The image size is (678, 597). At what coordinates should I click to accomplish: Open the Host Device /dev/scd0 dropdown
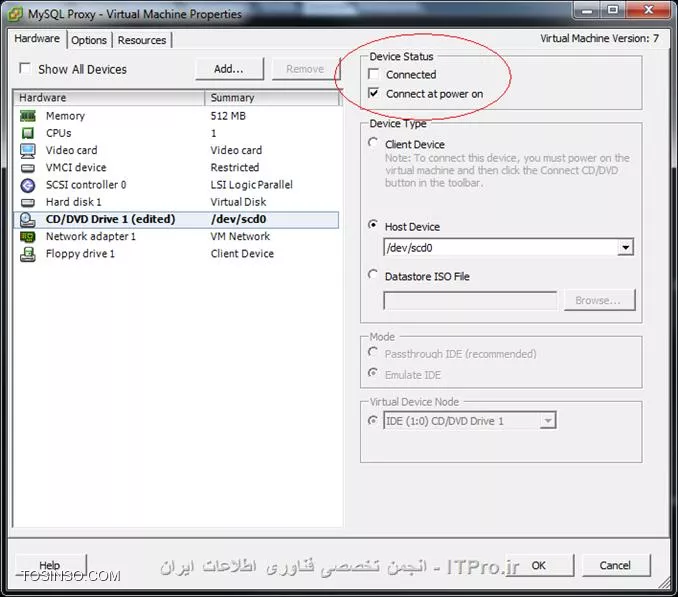(625, 248)
